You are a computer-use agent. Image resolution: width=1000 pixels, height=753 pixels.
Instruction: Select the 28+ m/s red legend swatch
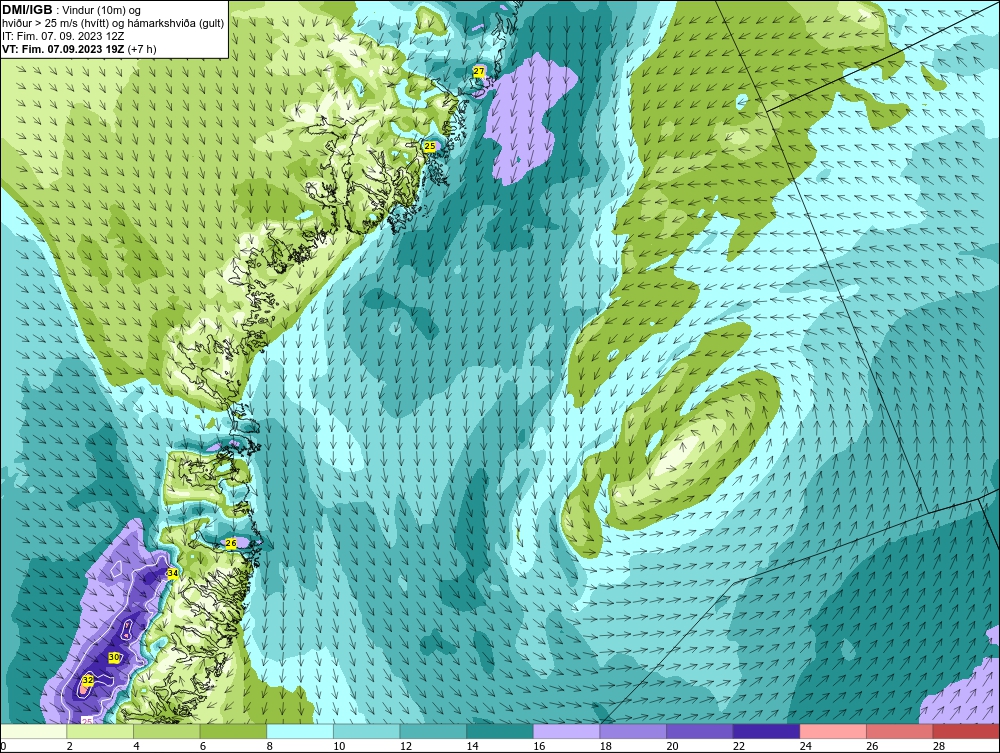[966, 731]
